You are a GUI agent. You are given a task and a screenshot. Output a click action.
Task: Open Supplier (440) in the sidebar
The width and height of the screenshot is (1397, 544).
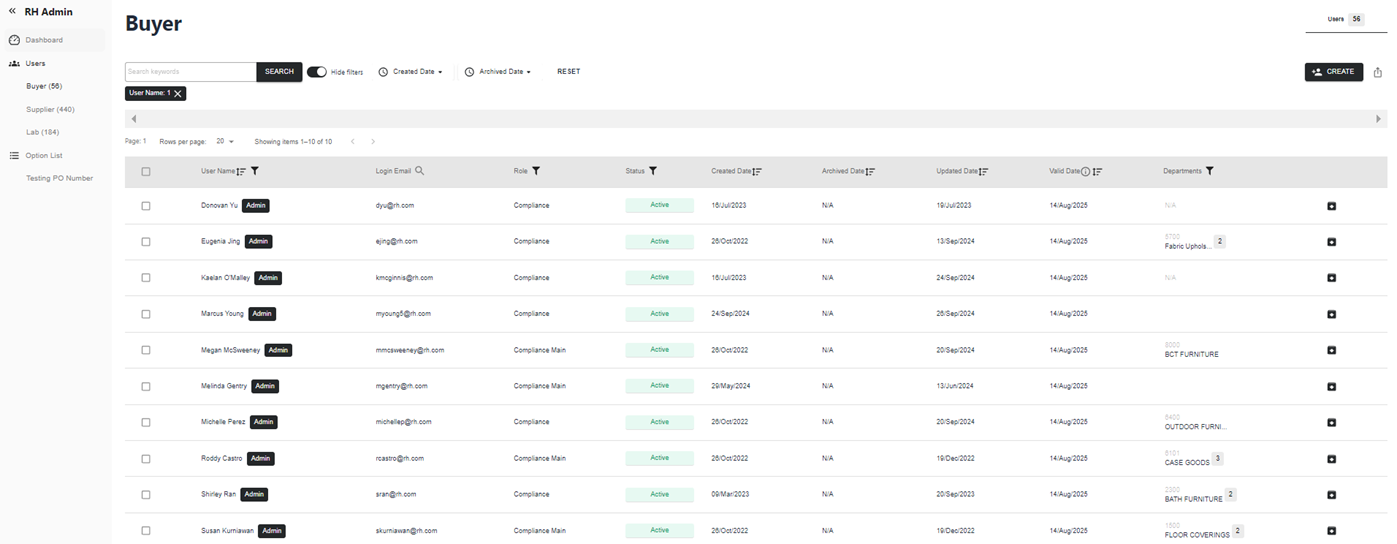50,109
